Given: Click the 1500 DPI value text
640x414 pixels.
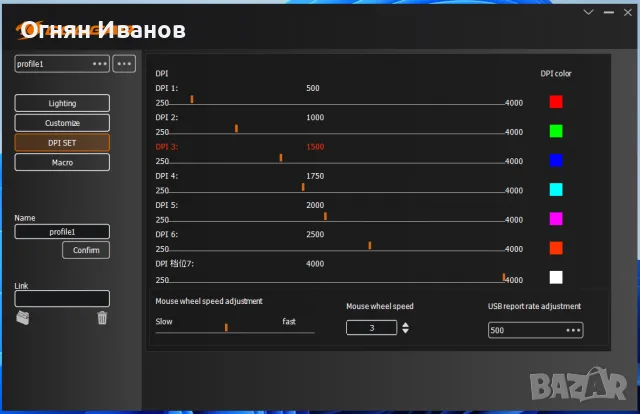Looking at the screenshot, I should (x=315, y=147).
